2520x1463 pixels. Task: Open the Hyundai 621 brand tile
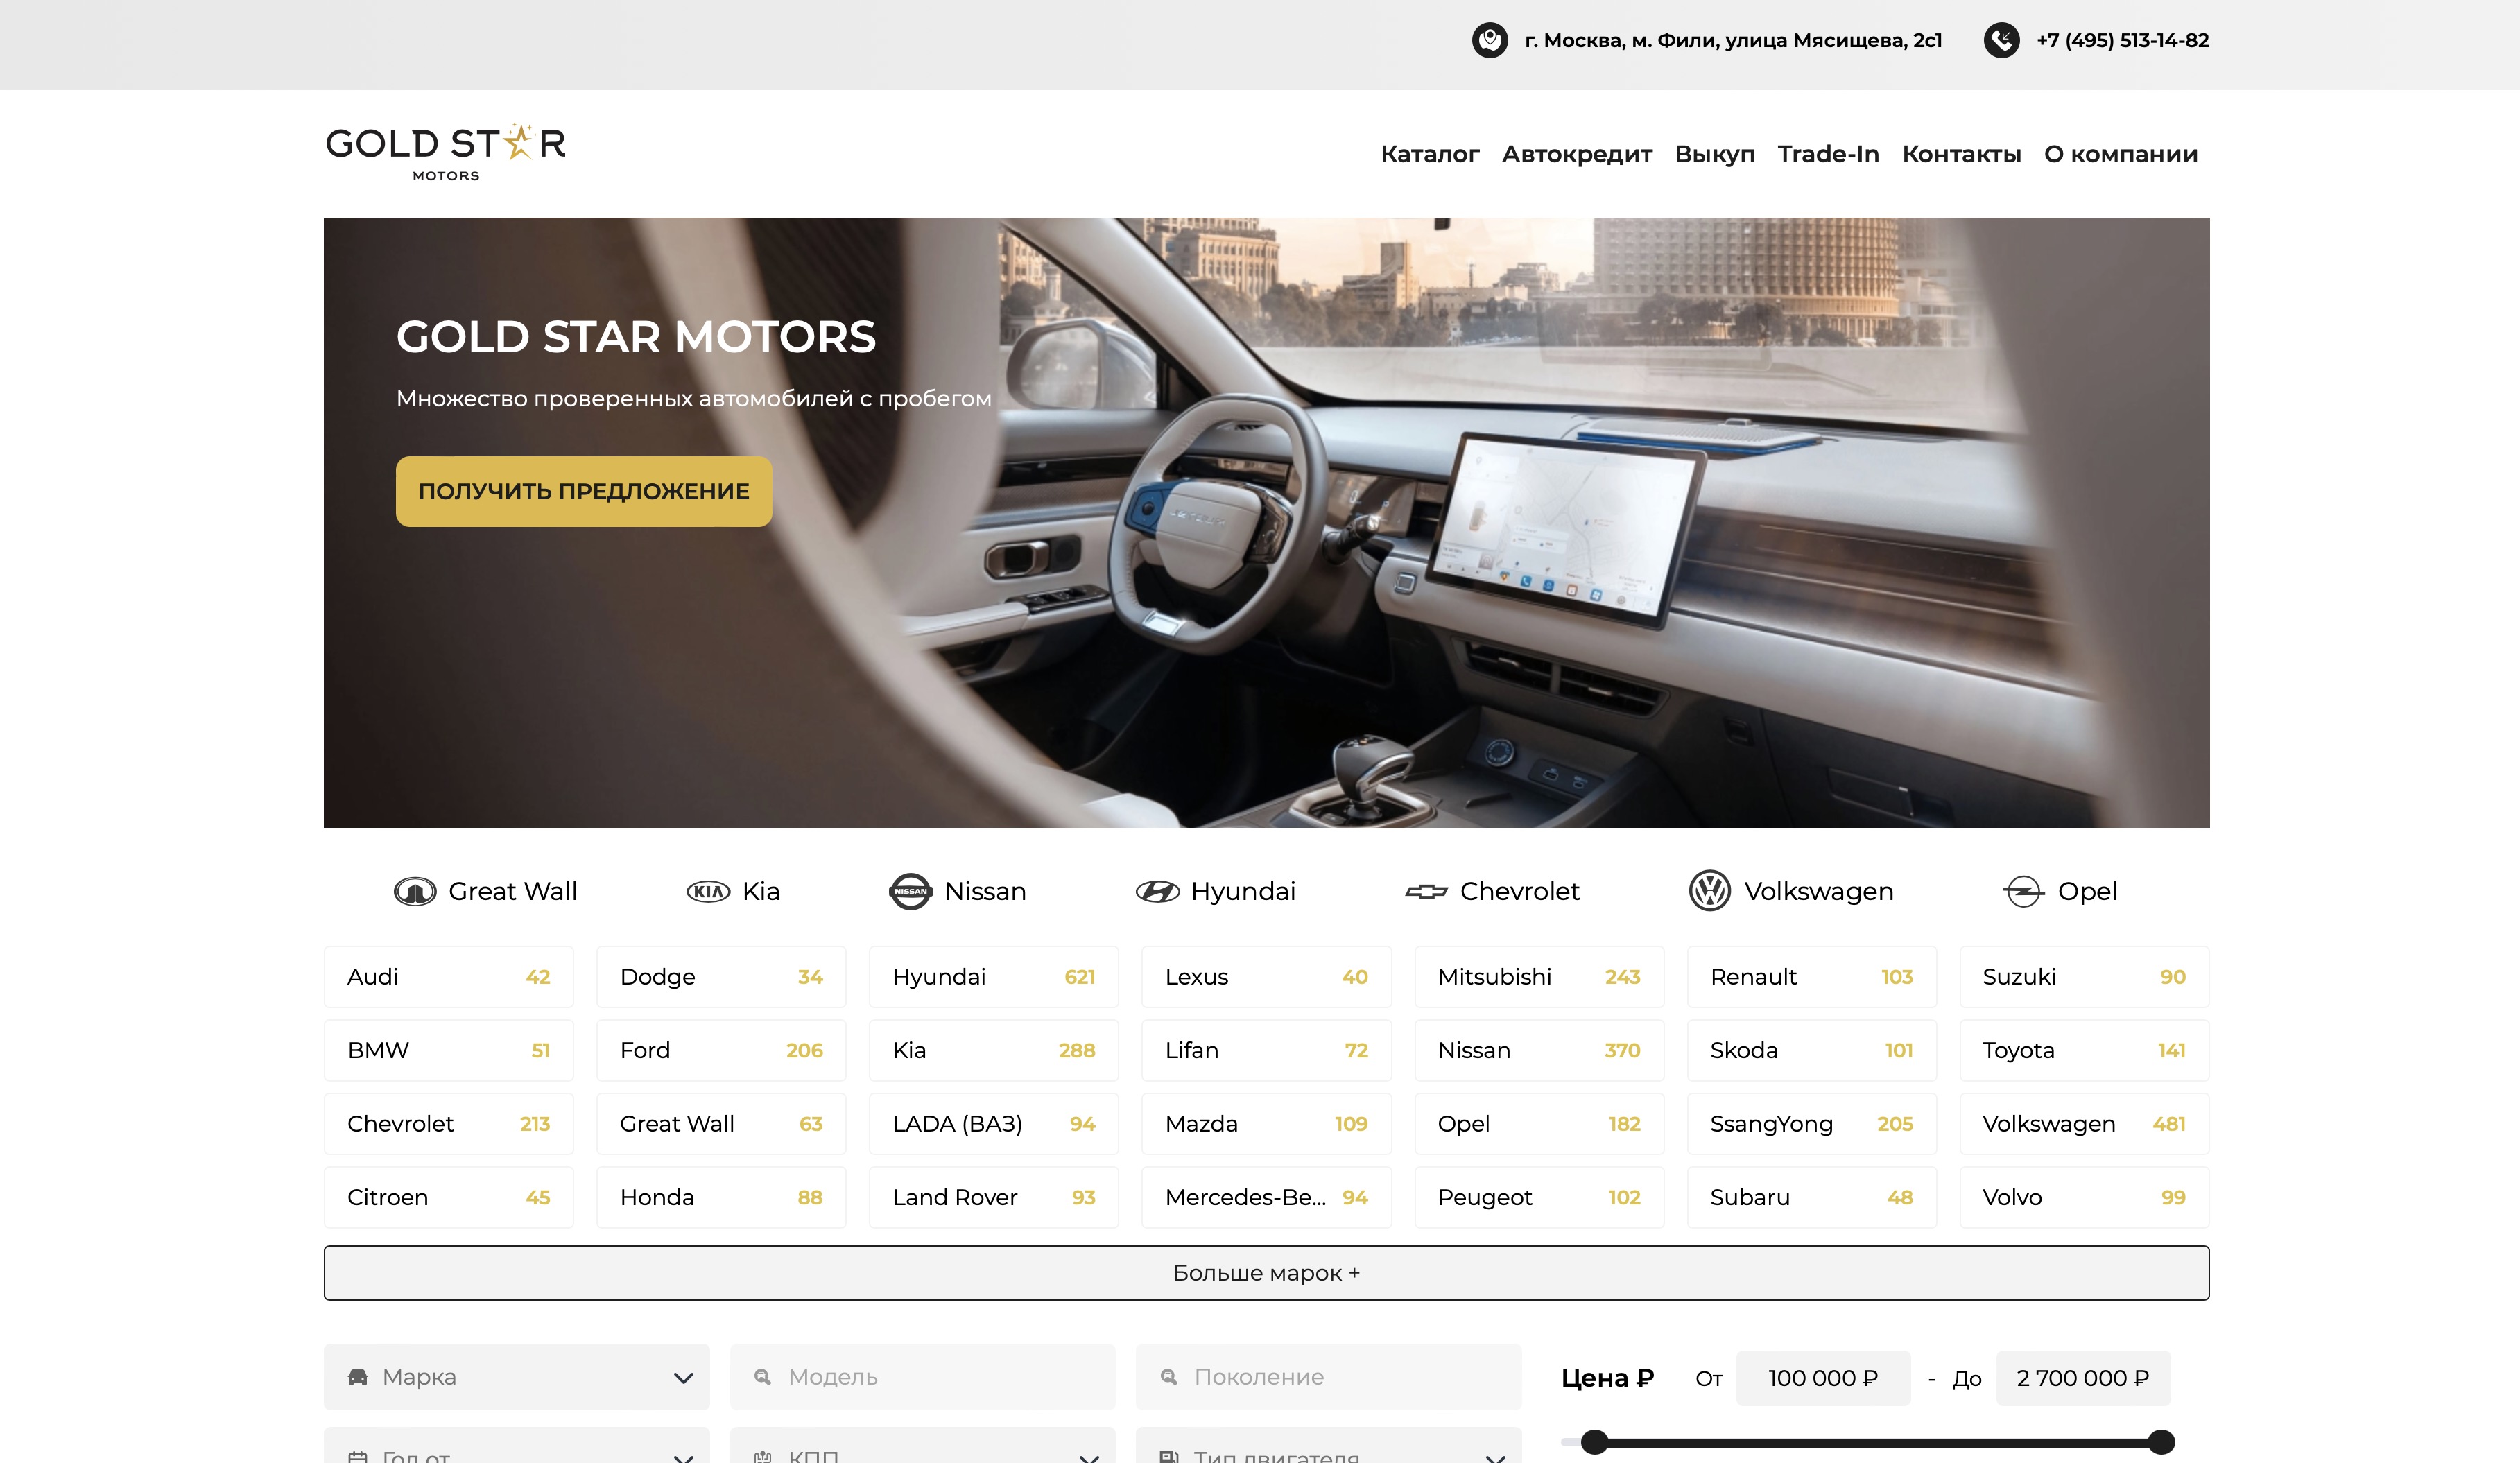993,977
